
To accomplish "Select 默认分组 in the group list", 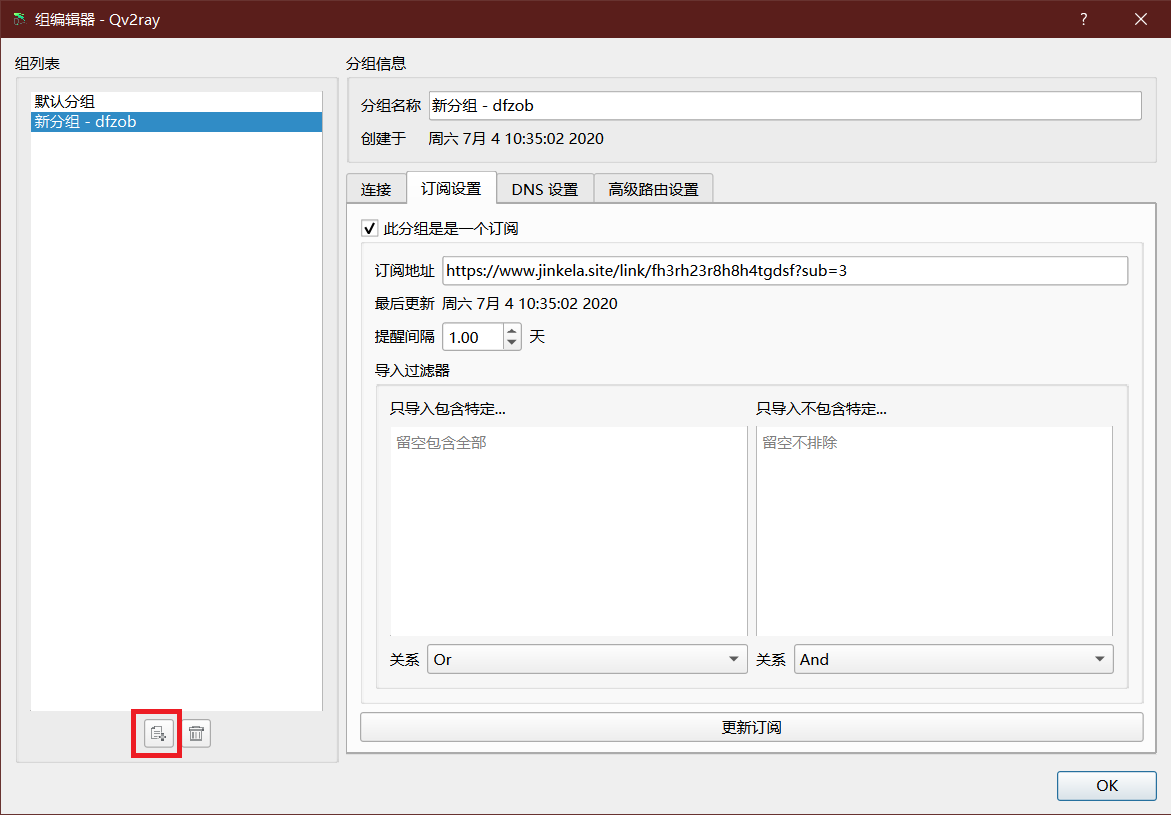I will point(65,102).
